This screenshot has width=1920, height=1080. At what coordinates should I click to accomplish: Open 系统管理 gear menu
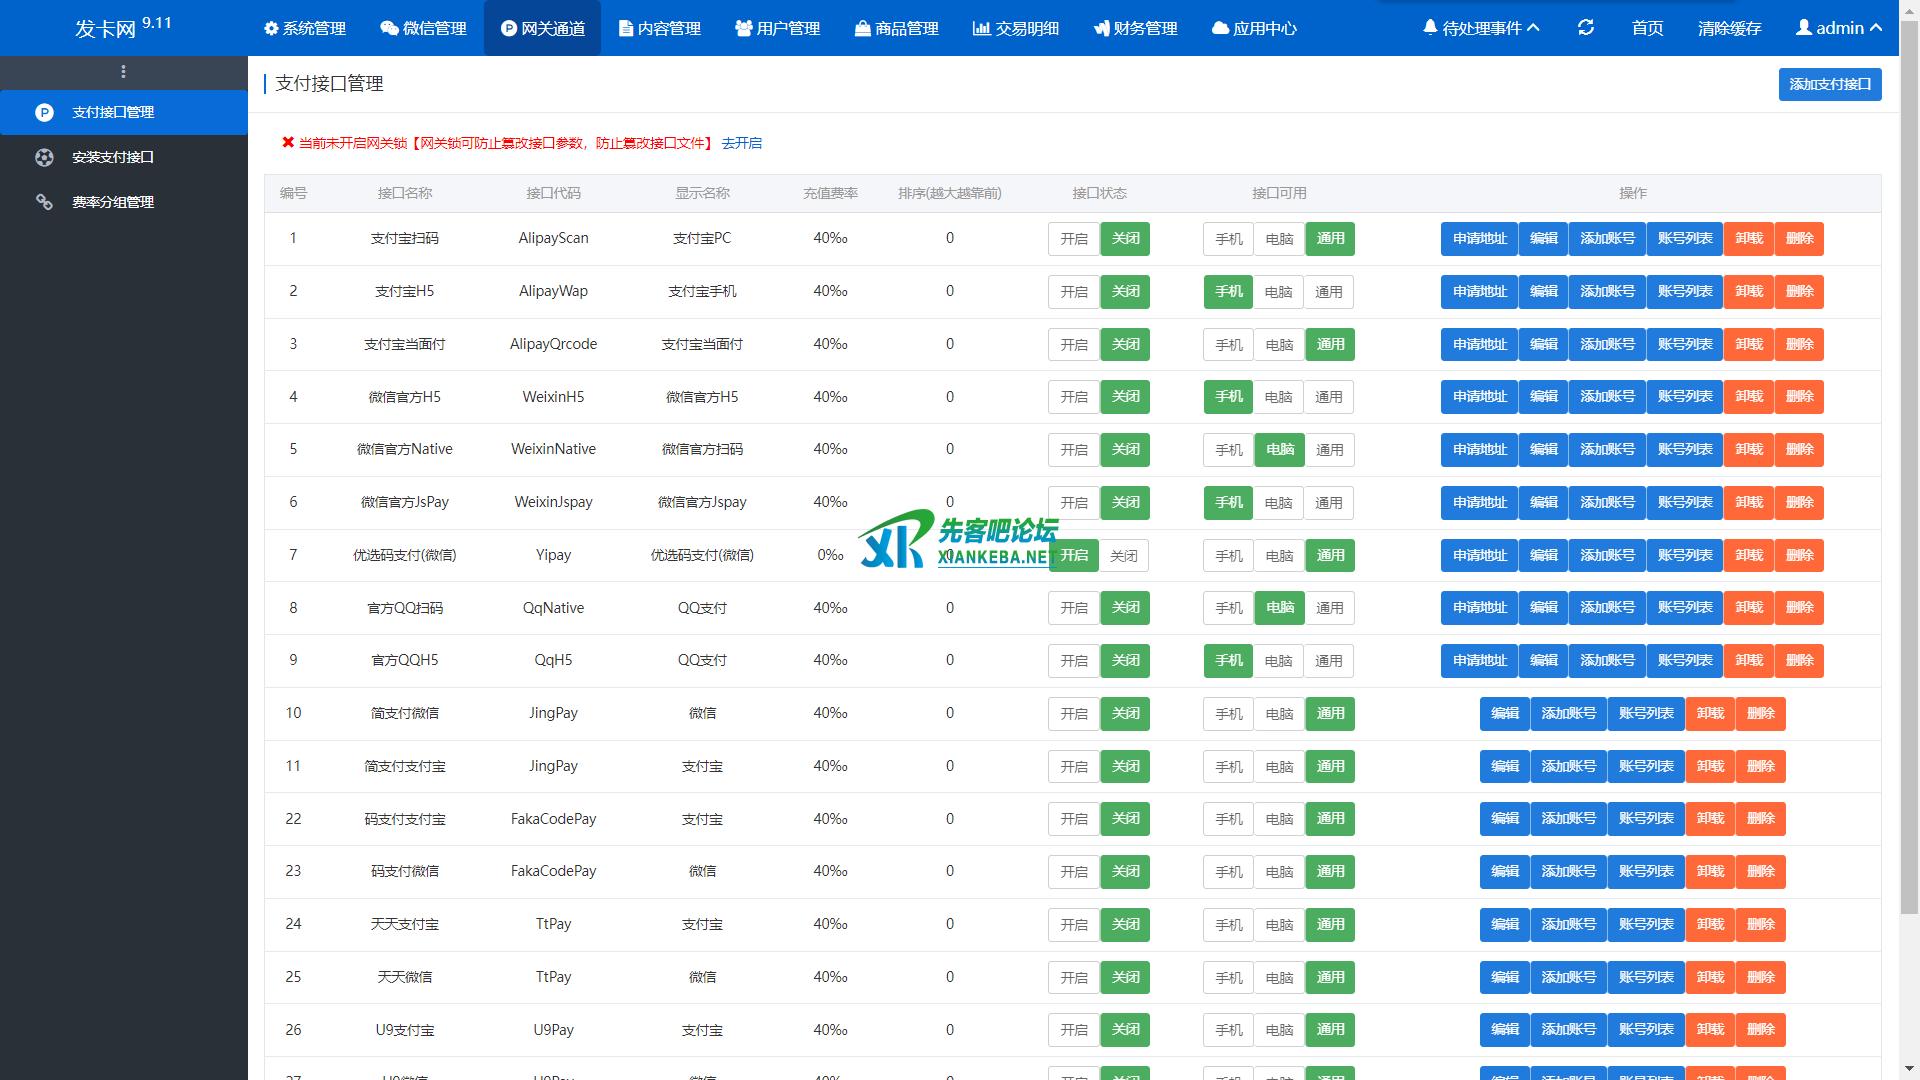[305, 28]
